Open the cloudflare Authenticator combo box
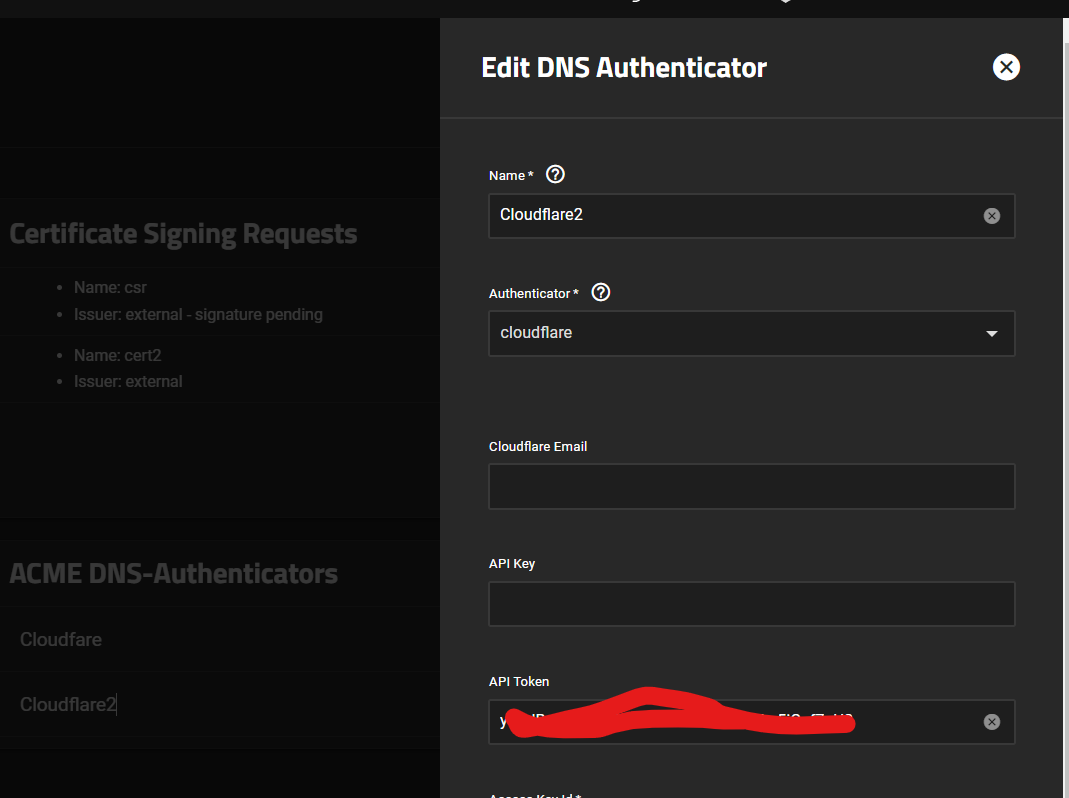This screenshot has height=798, width=1069. [x=750, y=333]
